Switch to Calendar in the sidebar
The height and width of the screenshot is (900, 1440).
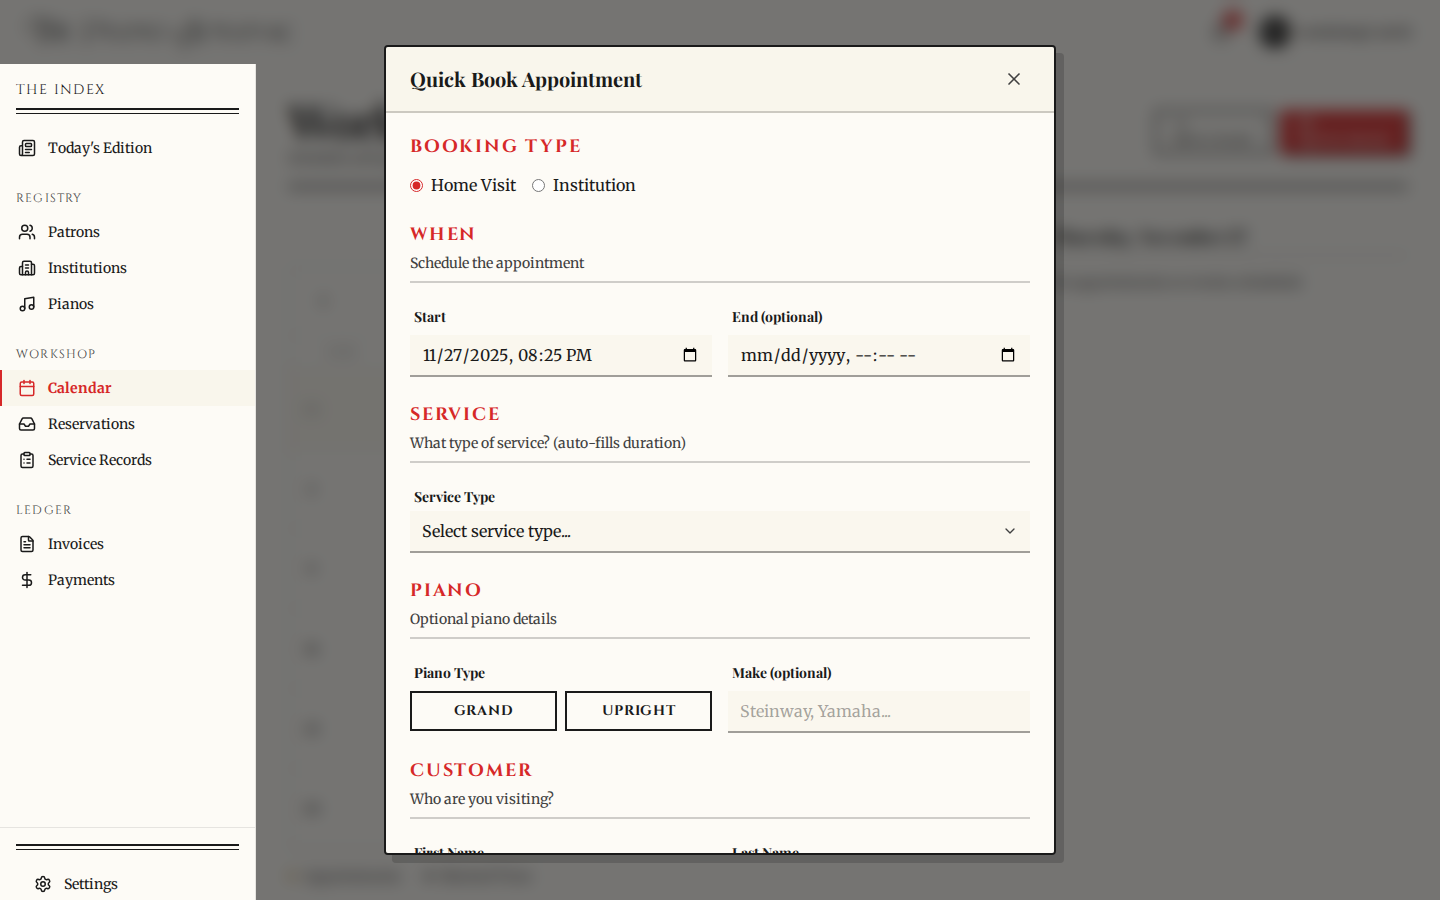pyautogui.click(x=79, y=387)
